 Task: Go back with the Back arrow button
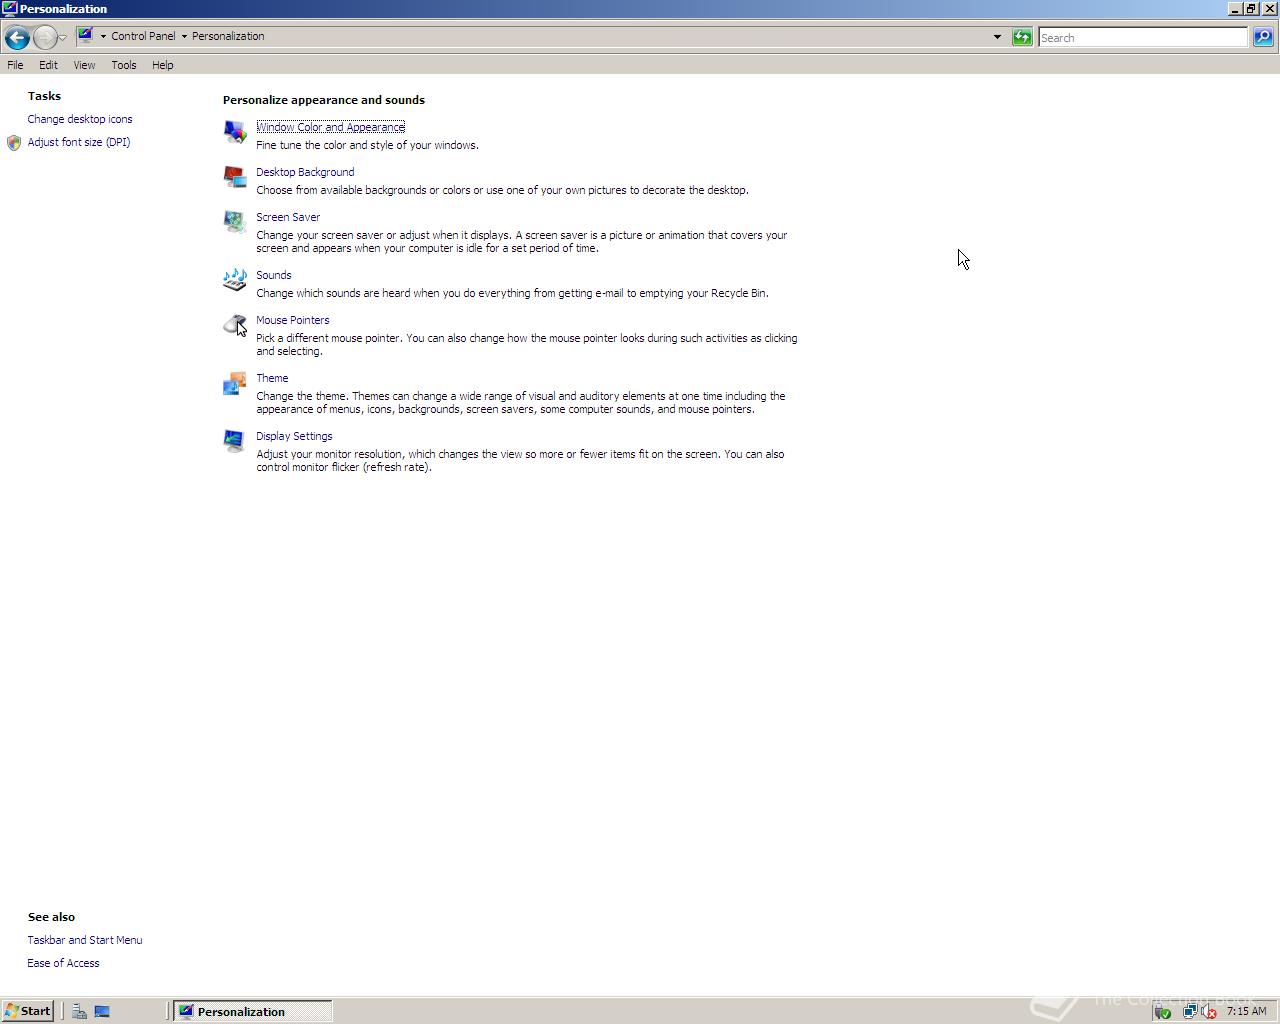click(x=17, y=38)
